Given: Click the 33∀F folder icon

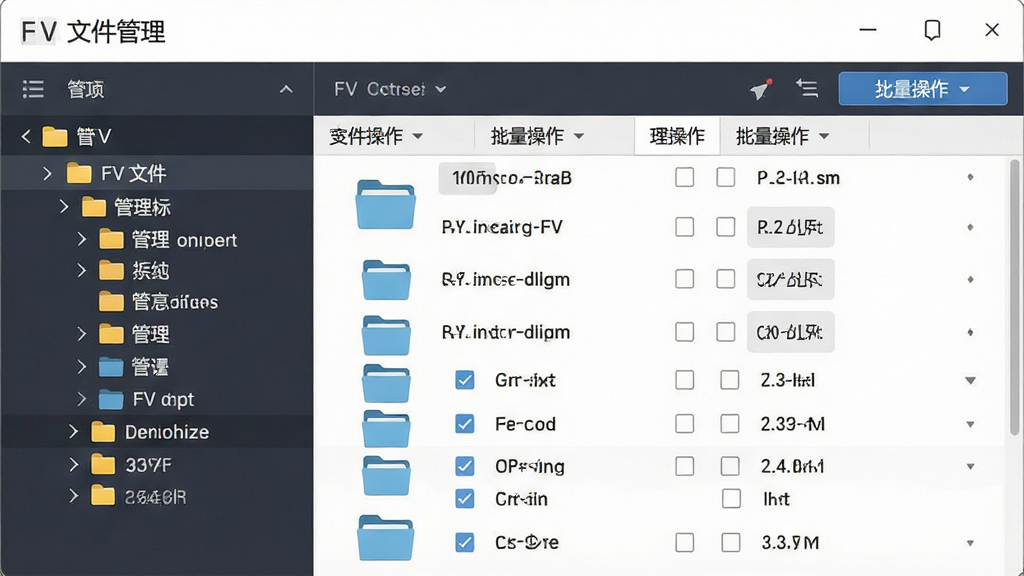Looking at the screenshot, I should click(103, 464).
